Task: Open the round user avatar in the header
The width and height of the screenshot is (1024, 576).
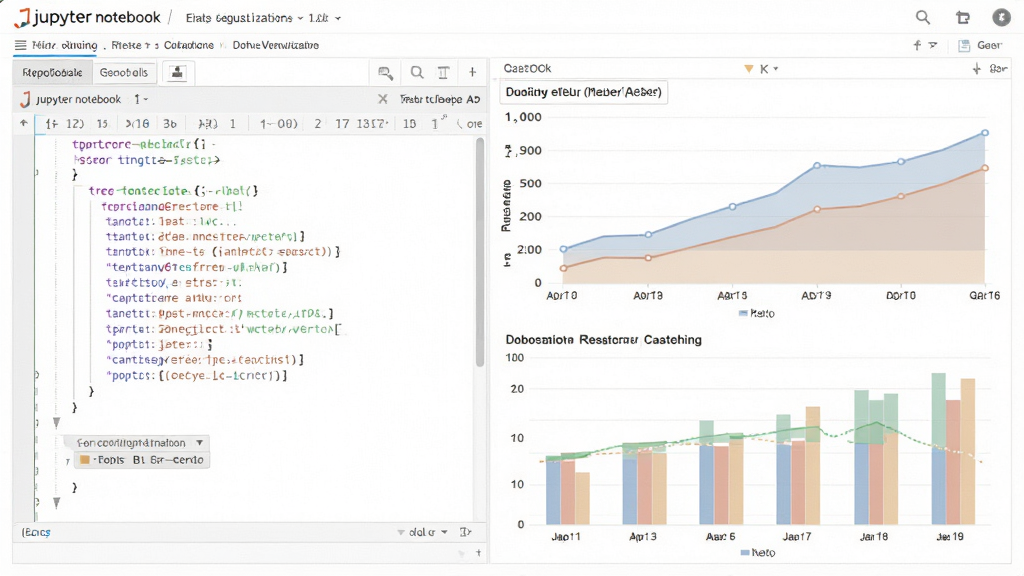Action: tap(1001, 18)
